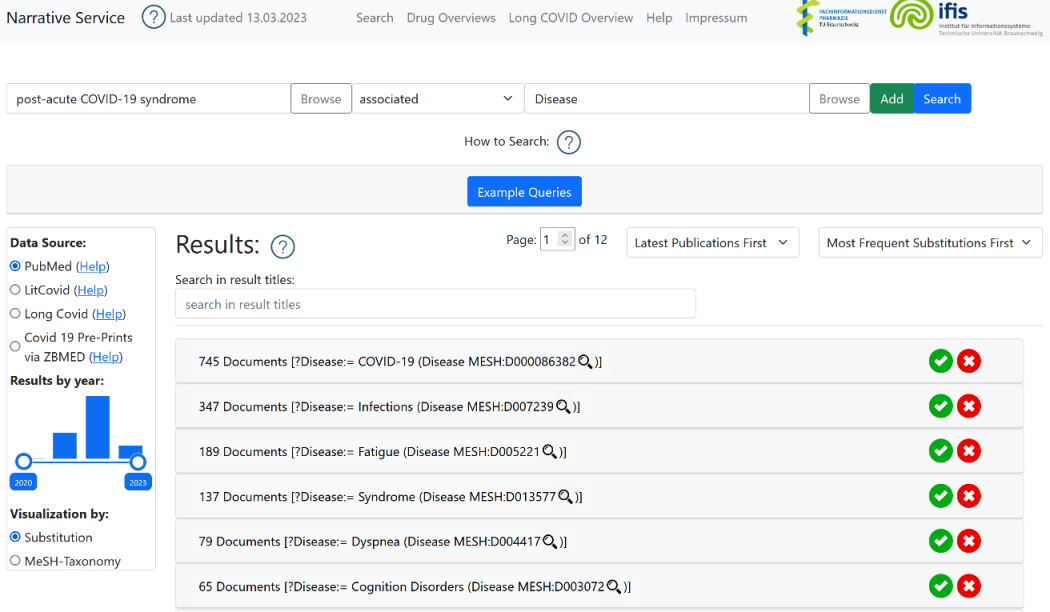The height and width of the screenshot is (612, 1050).
Task: Reject the Fatigue result with red X
Action: 968,451
